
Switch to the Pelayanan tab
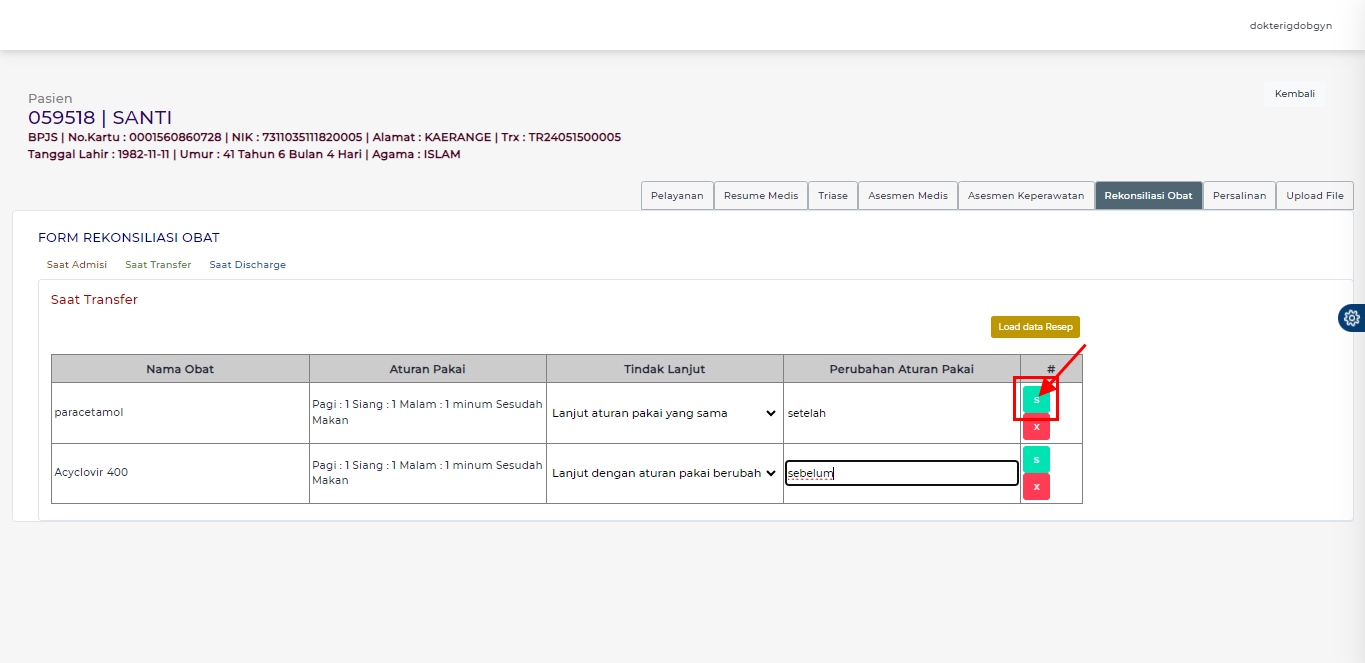coord(677,196)
